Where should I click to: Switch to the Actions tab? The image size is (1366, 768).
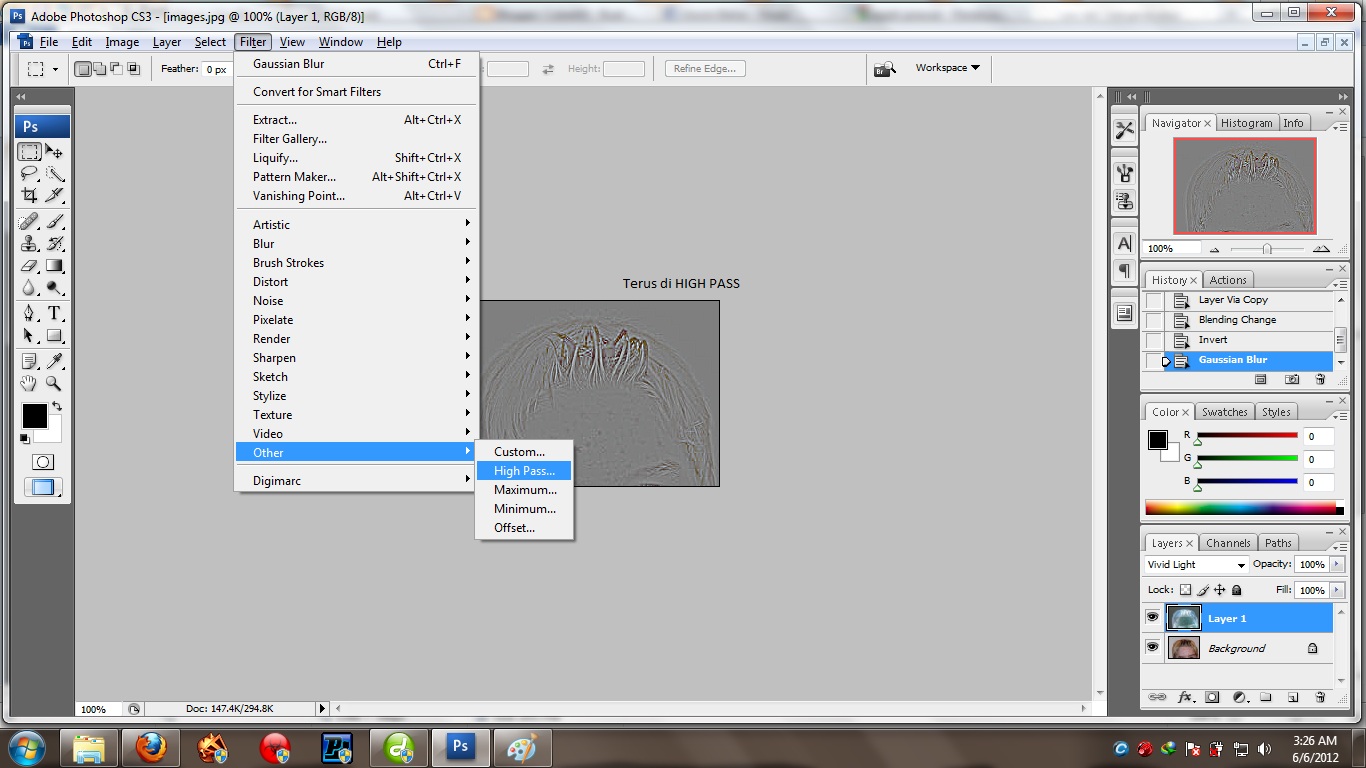1228,280
